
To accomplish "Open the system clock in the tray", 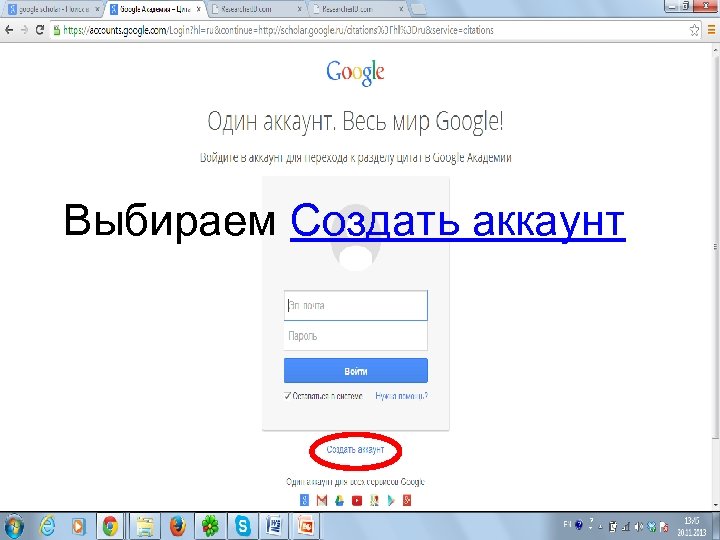I will click(692, 527).
